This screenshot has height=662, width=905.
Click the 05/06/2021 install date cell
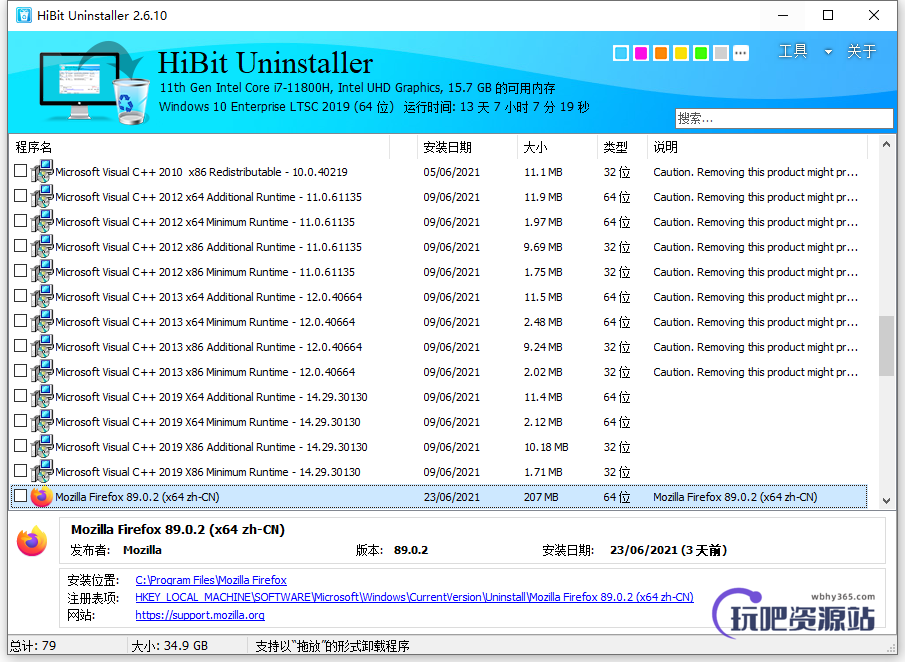point(451,172)
